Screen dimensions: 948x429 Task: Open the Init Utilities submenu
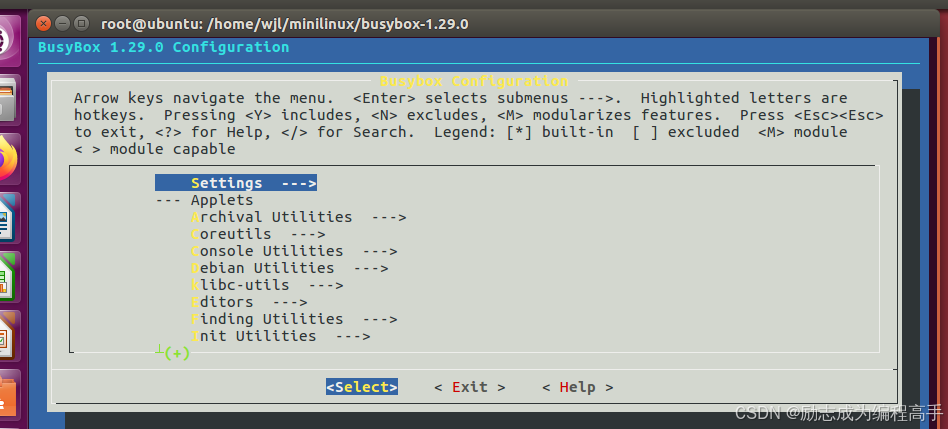[281, 335]
